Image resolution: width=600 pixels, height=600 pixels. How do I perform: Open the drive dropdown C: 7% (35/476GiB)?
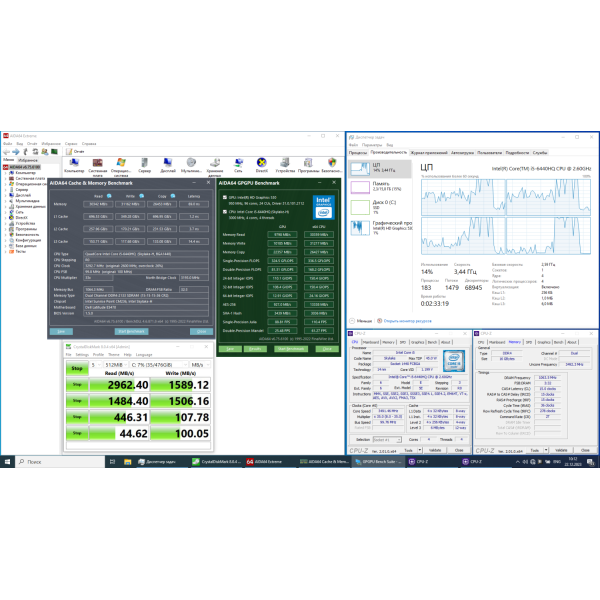click(x=159, y=365)
